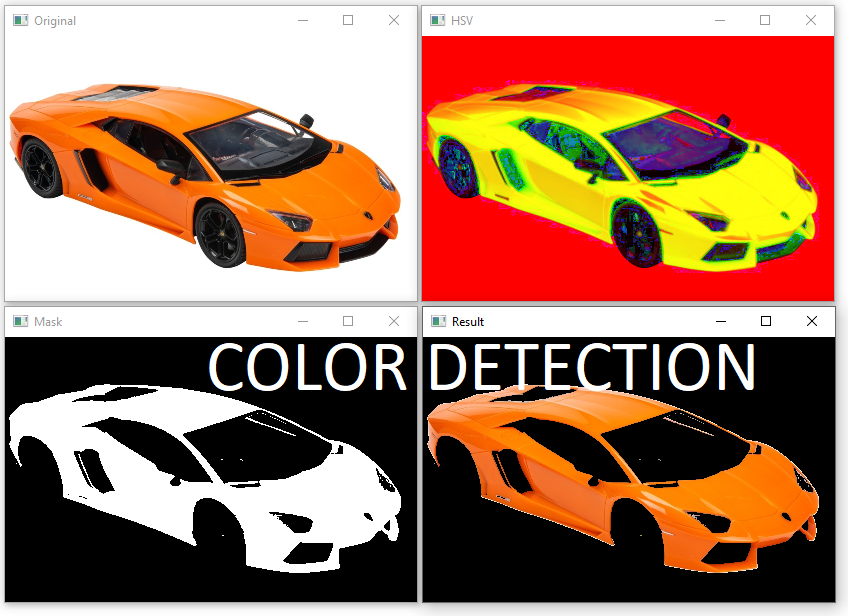
Task: Click the Mask window's app icon
Action: [21, 321]
